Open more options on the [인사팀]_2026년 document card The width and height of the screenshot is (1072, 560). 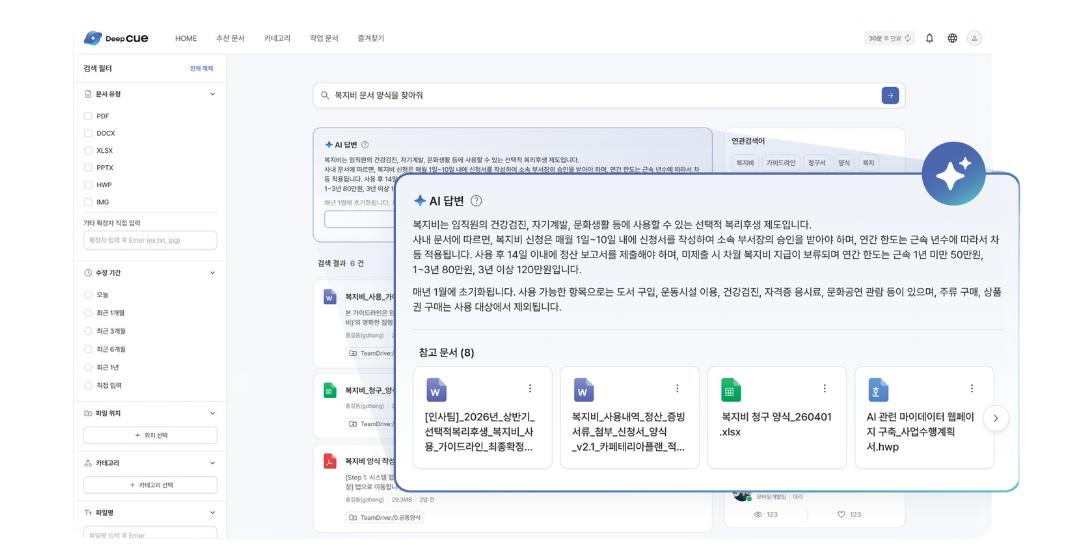(x=530, y=388)
